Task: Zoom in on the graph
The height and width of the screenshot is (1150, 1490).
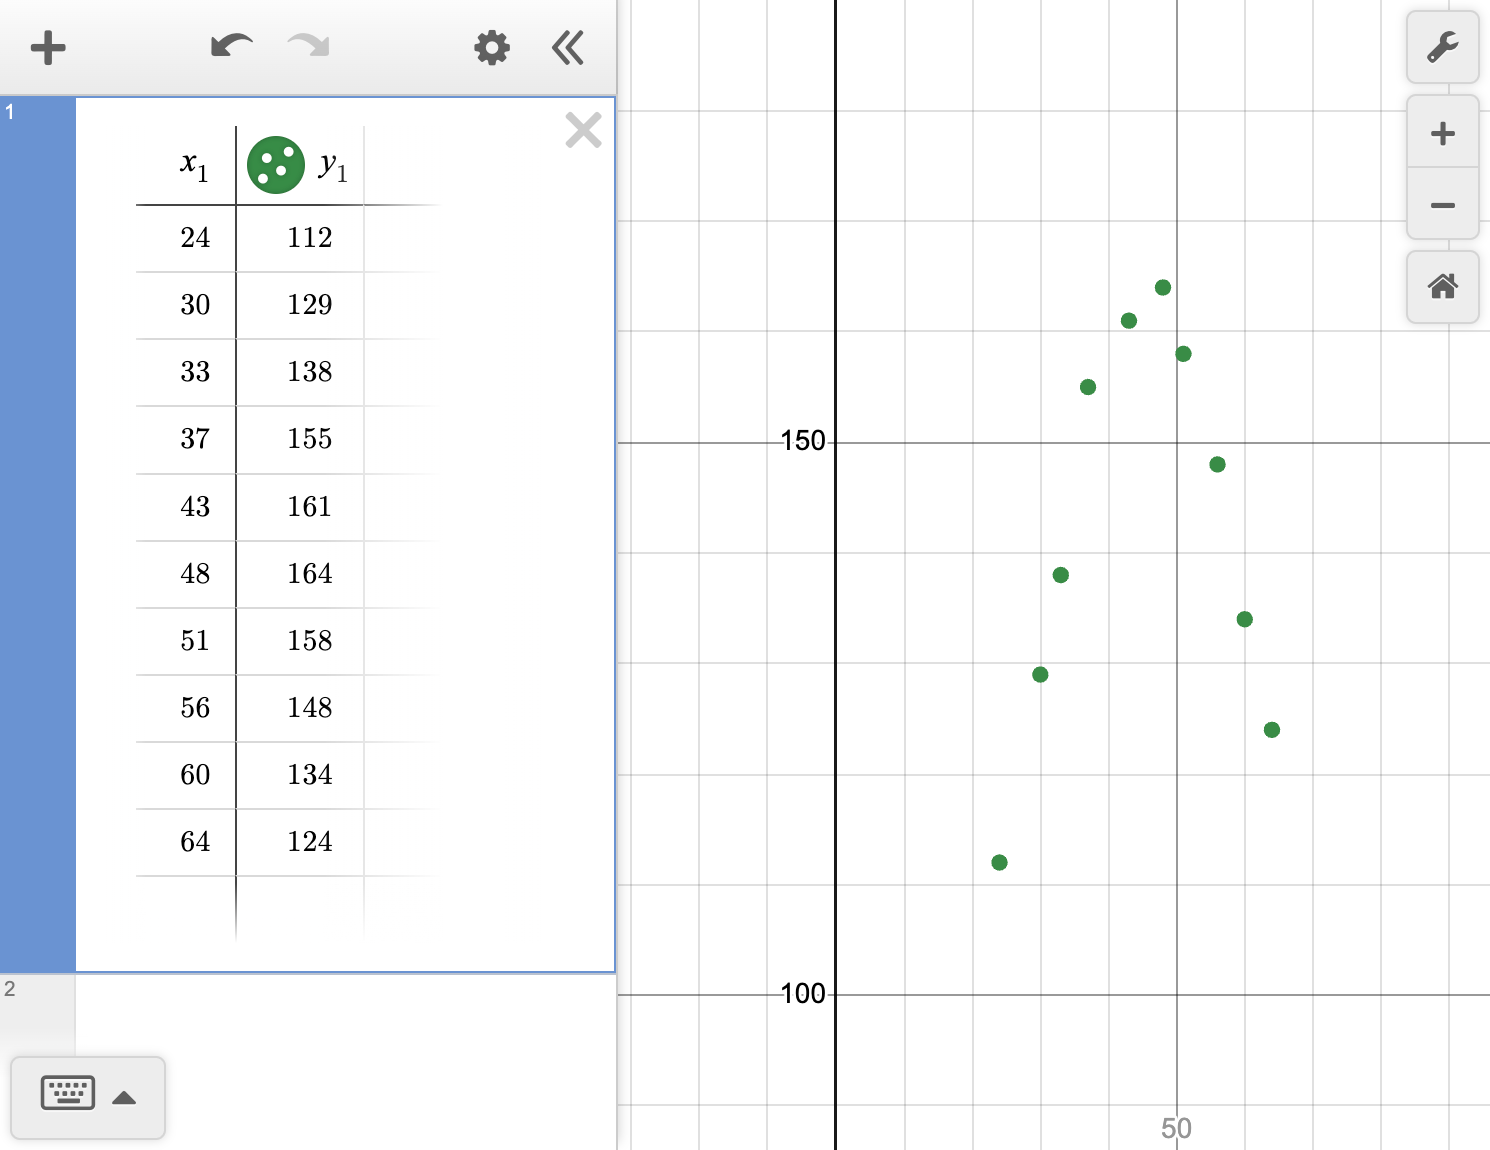Action: pos(1442,132)
